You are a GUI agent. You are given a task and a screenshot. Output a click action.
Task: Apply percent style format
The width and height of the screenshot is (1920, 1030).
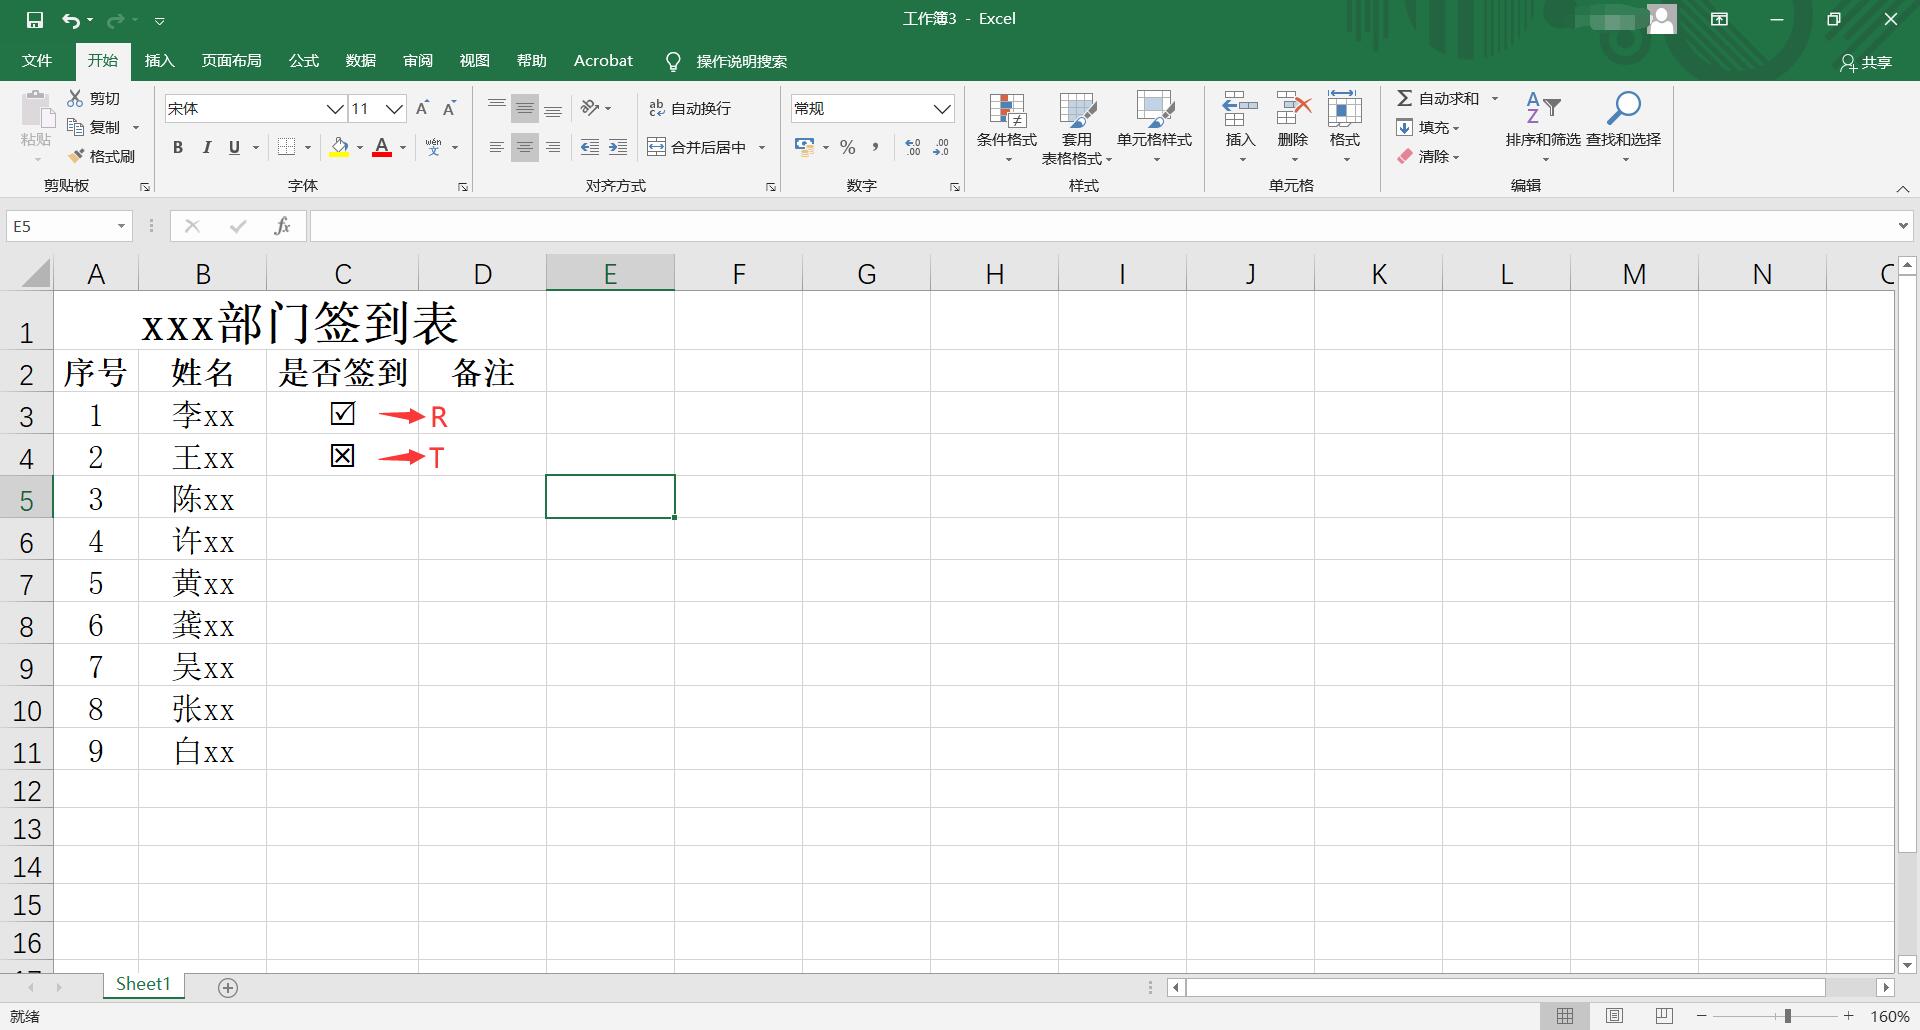[x=848, y=147]
